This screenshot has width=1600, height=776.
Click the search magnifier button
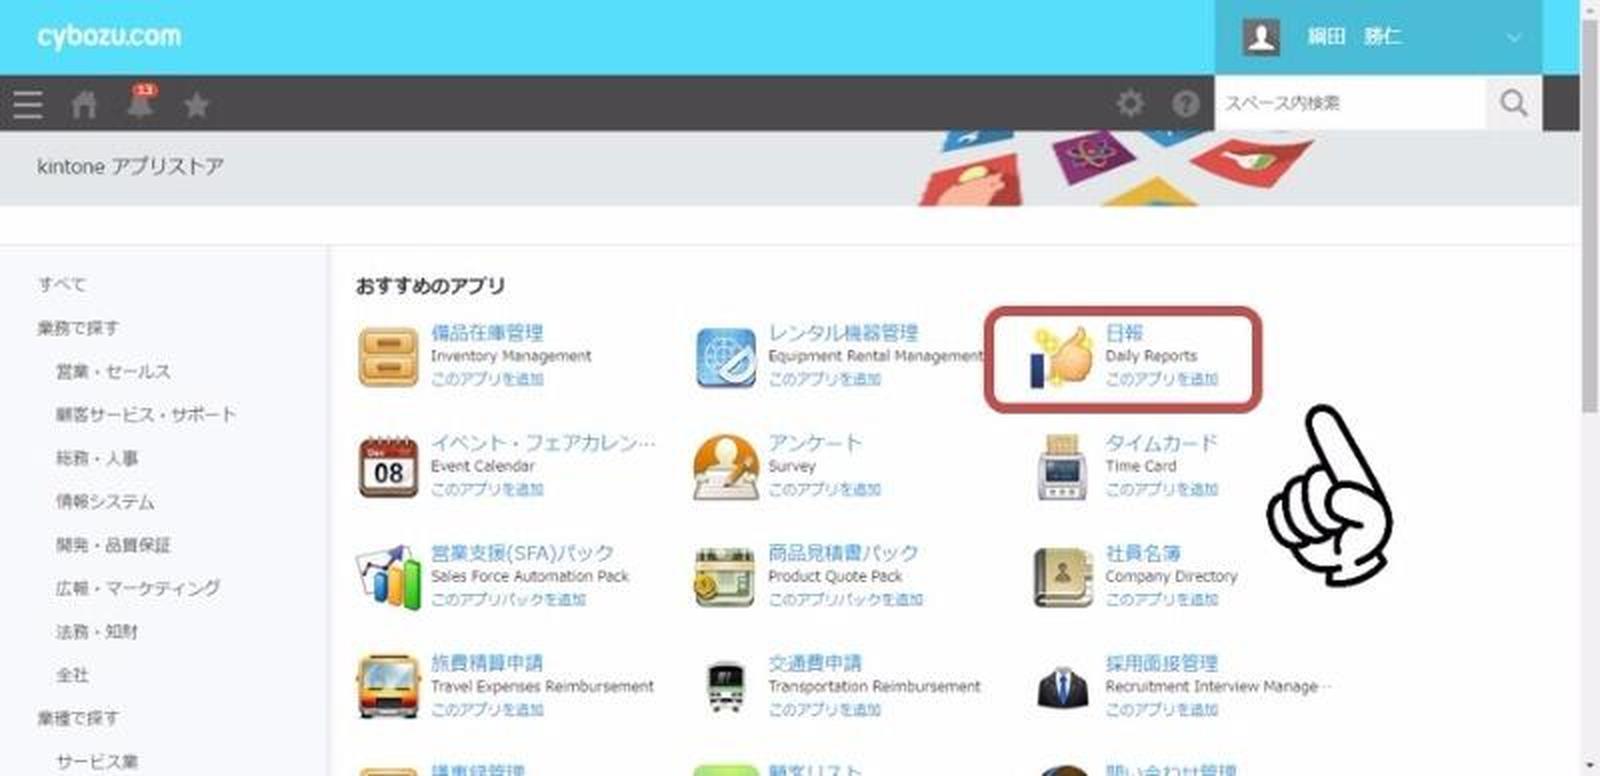[1513, 103]
